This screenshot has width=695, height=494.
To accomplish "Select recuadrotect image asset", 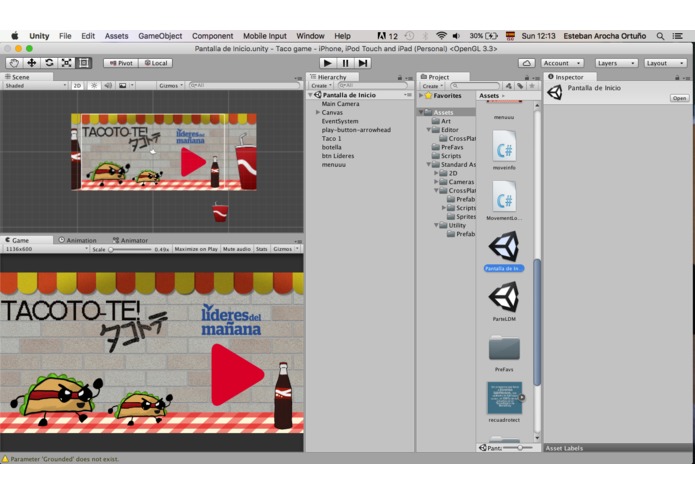I will point(504,402).
